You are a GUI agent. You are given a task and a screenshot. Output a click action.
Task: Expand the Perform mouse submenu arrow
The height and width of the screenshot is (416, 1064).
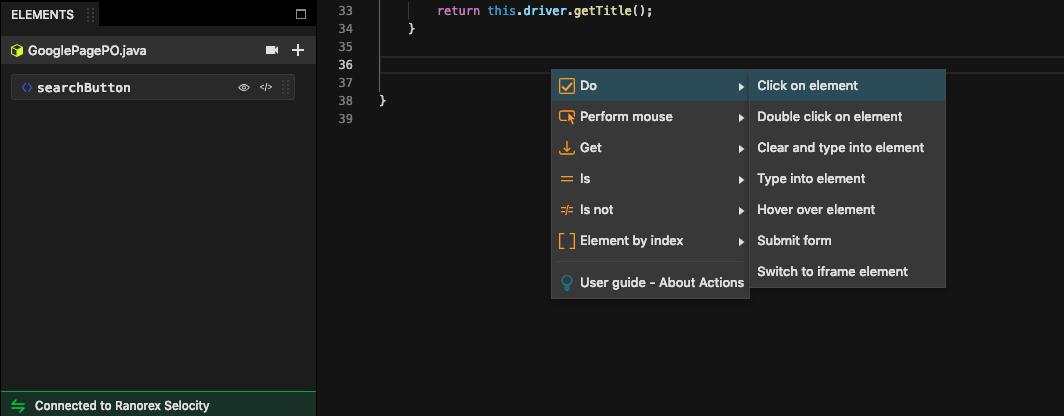pyautogui.click(x=741, y=118)
